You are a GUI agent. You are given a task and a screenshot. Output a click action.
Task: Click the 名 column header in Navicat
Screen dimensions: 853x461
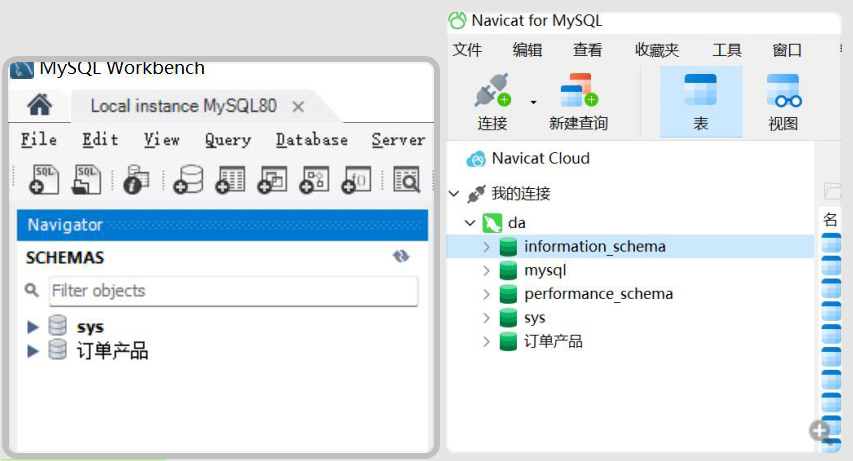click(830, 219)
